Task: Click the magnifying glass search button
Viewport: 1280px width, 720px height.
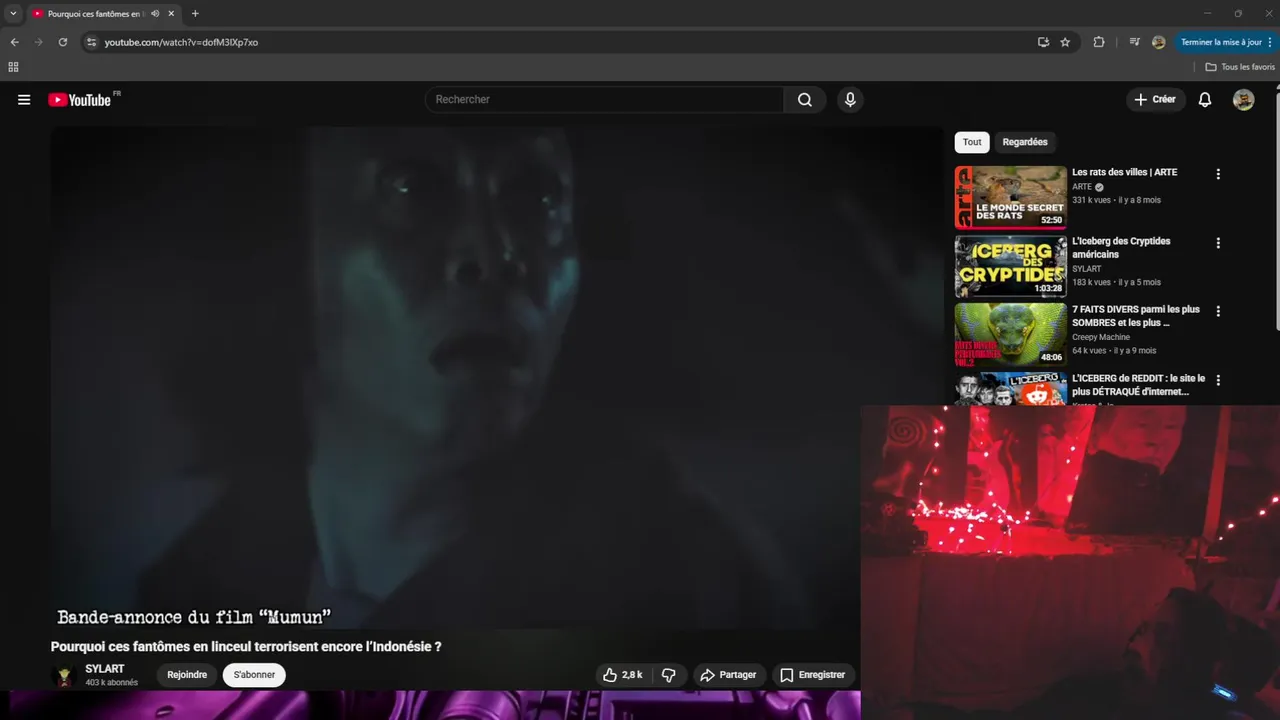Action: point(805,100)
